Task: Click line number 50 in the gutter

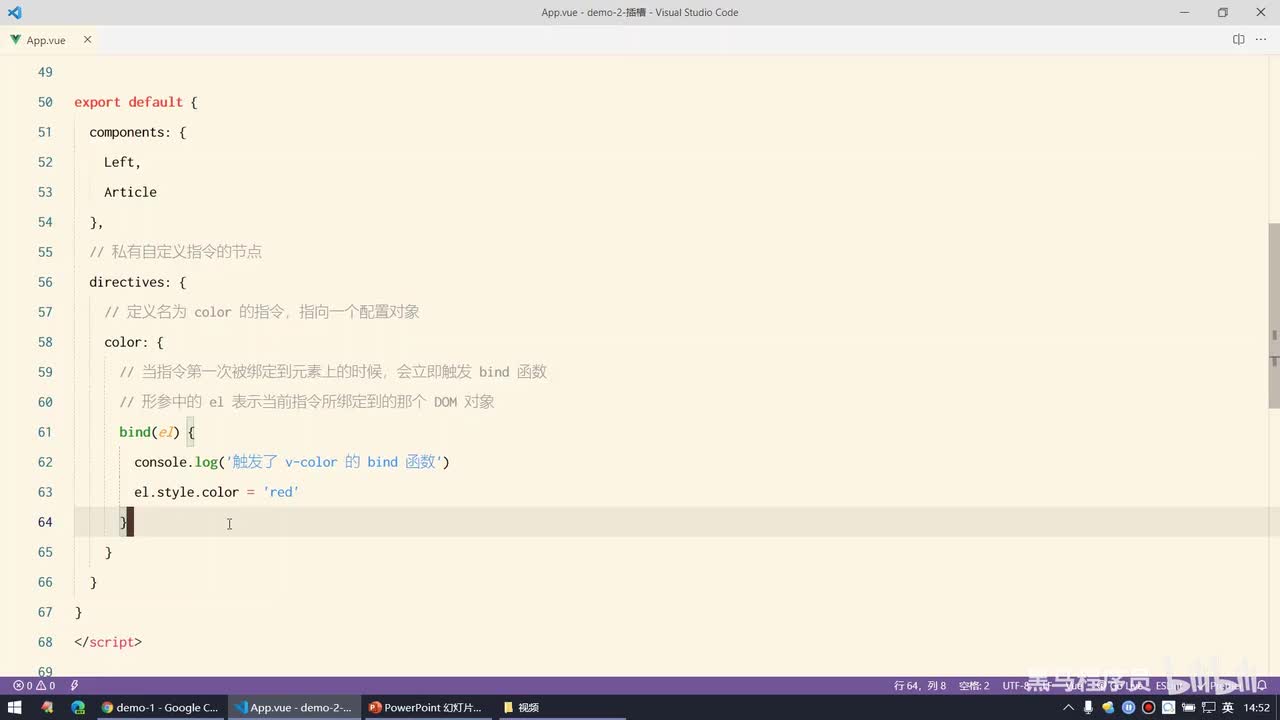Action: (45, 102)
